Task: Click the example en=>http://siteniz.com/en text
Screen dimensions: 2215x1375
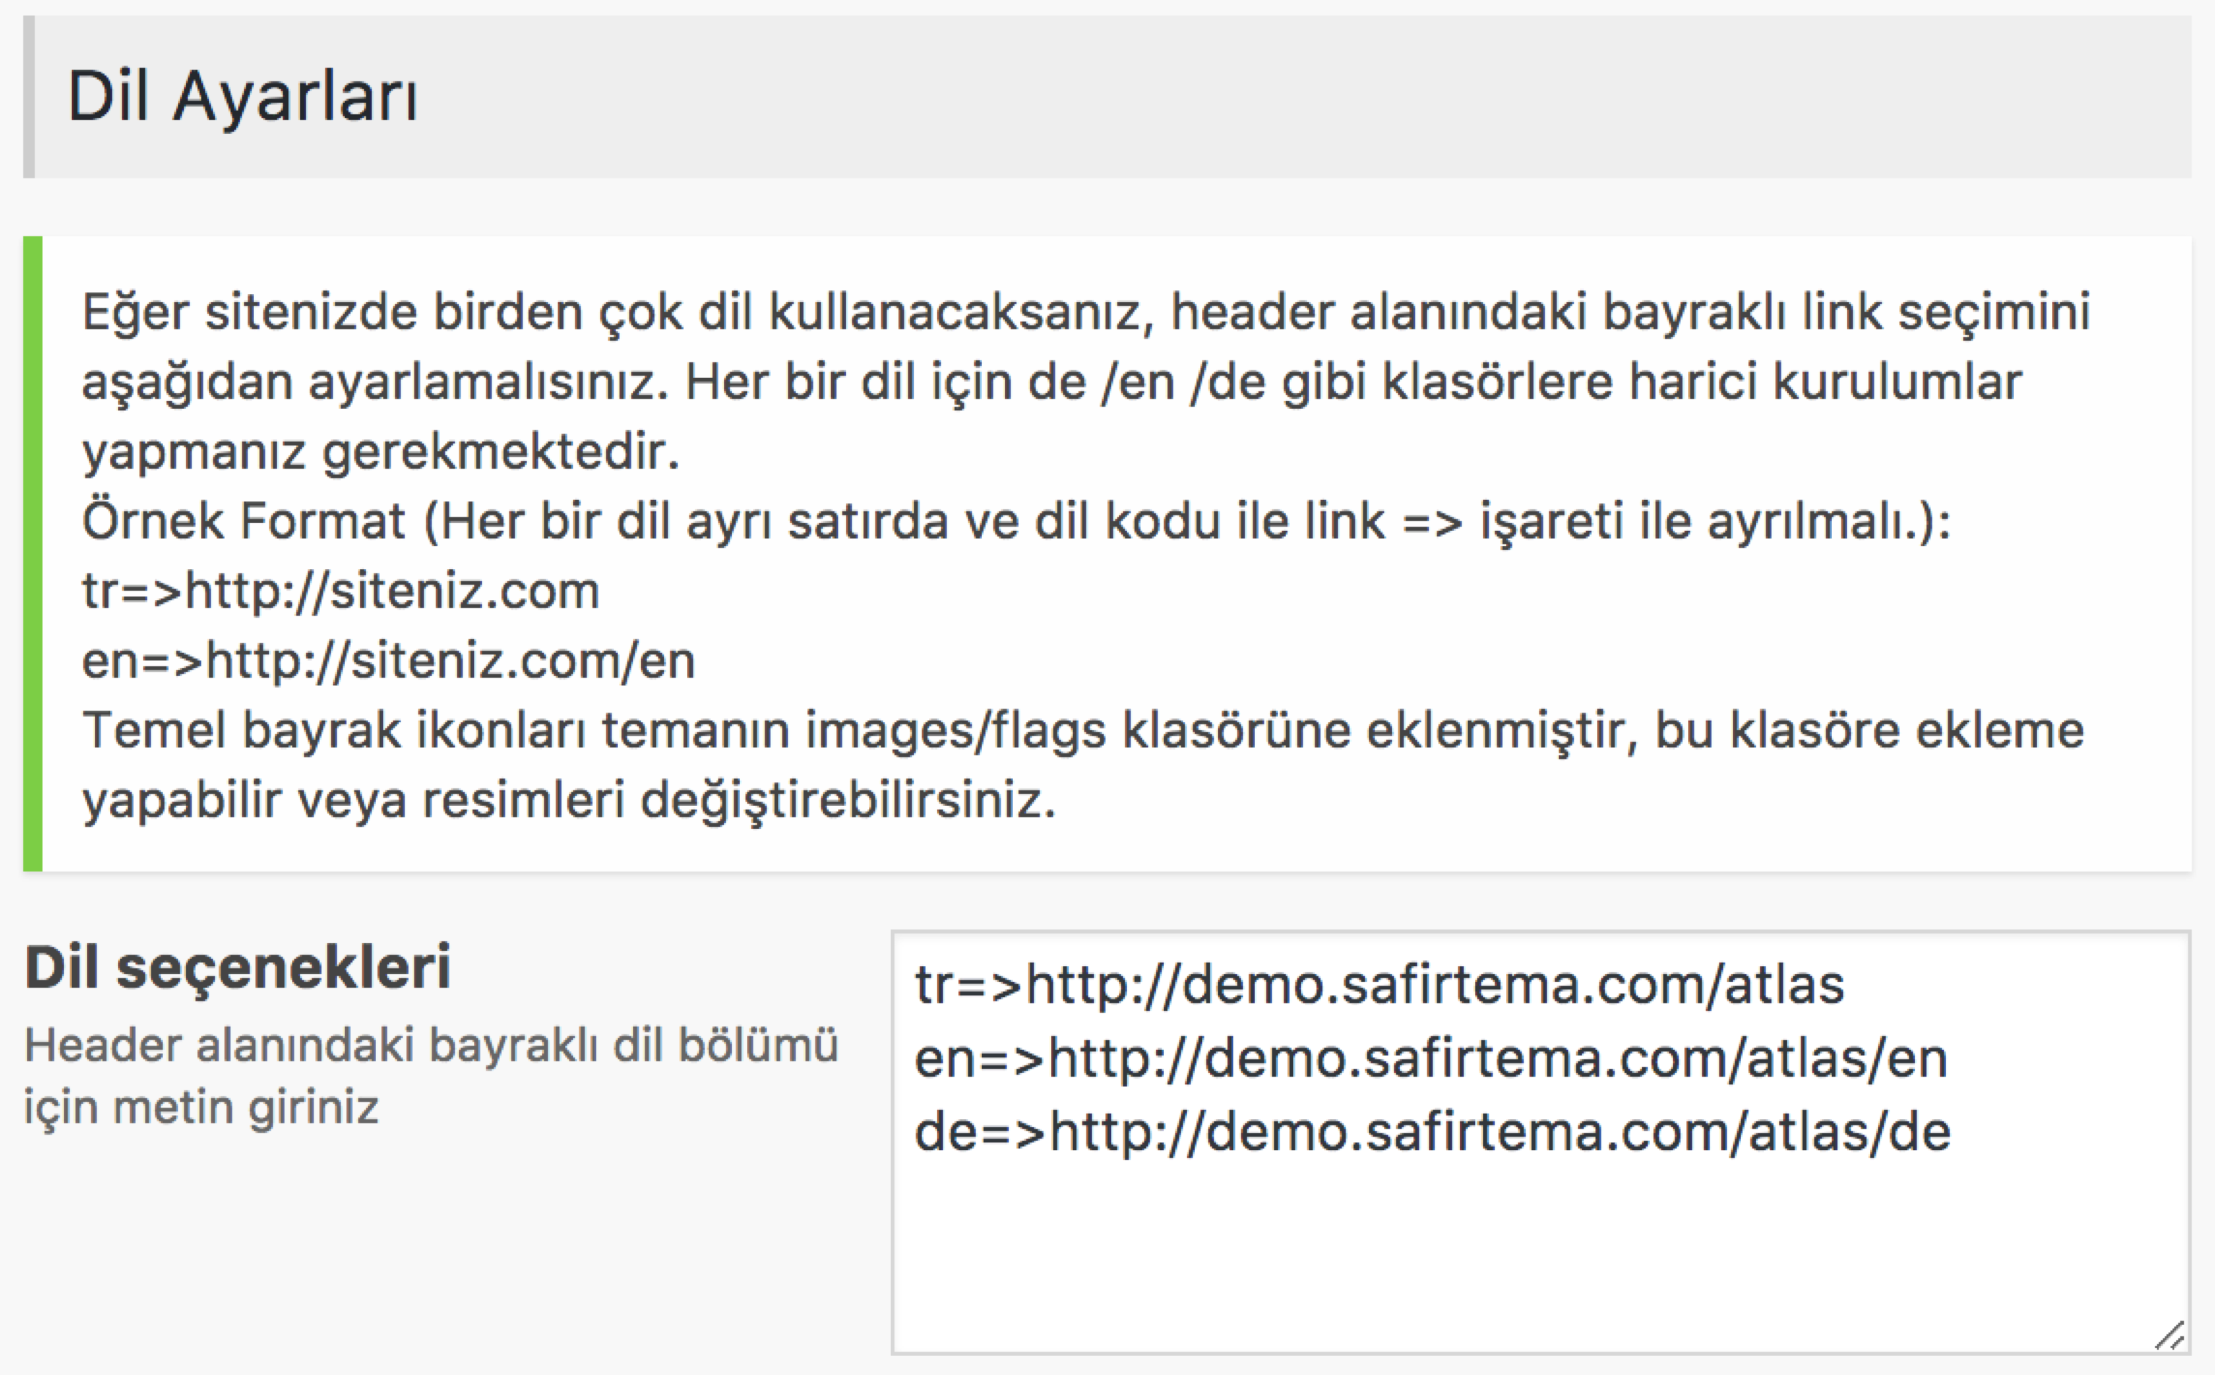Action: coord(388,661)
